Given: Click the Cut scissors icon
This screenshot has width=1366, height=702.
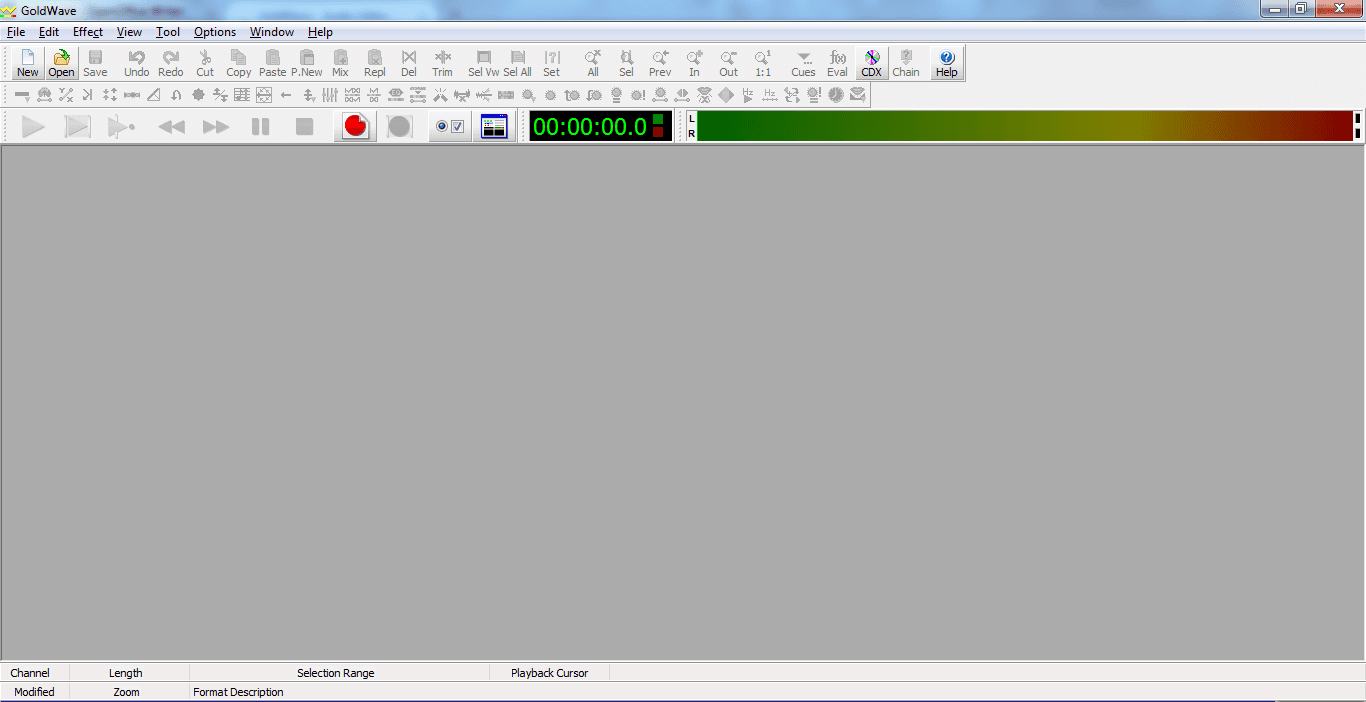Looking at the screenshot, I should [205, 63].
